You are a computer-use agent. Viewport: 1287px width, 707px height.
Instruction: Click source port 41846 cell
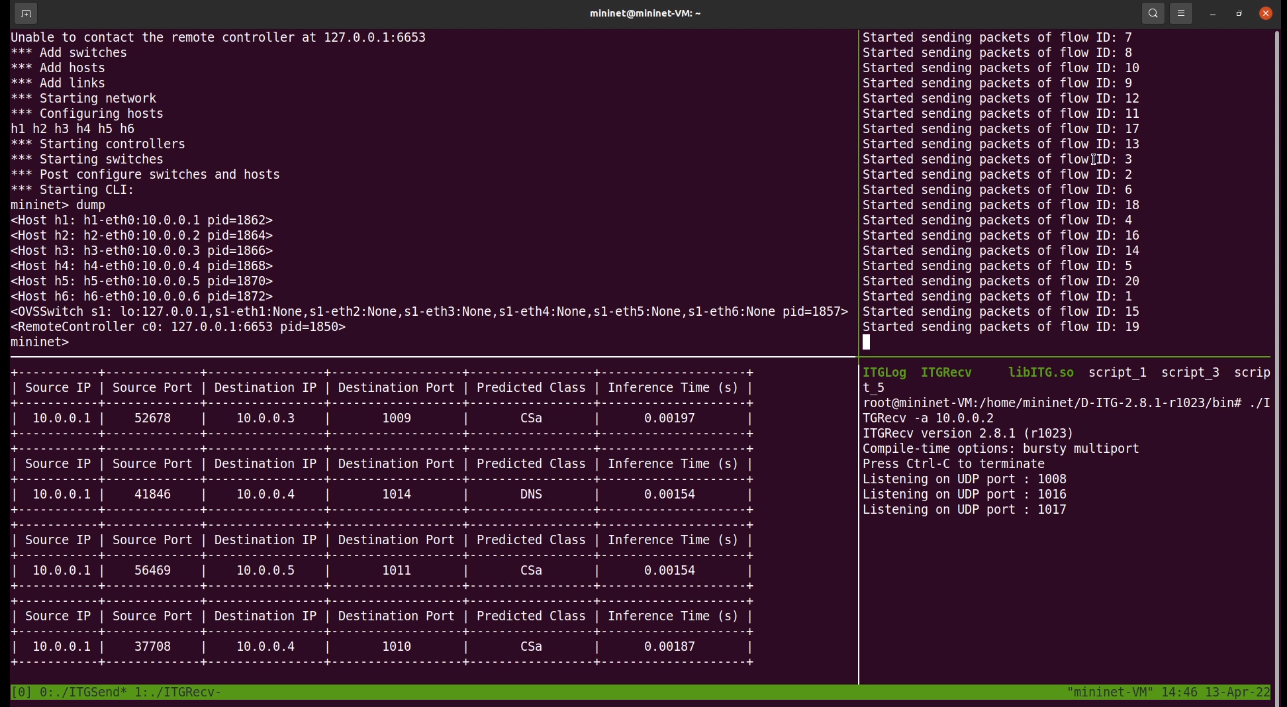tap(152, 494)
